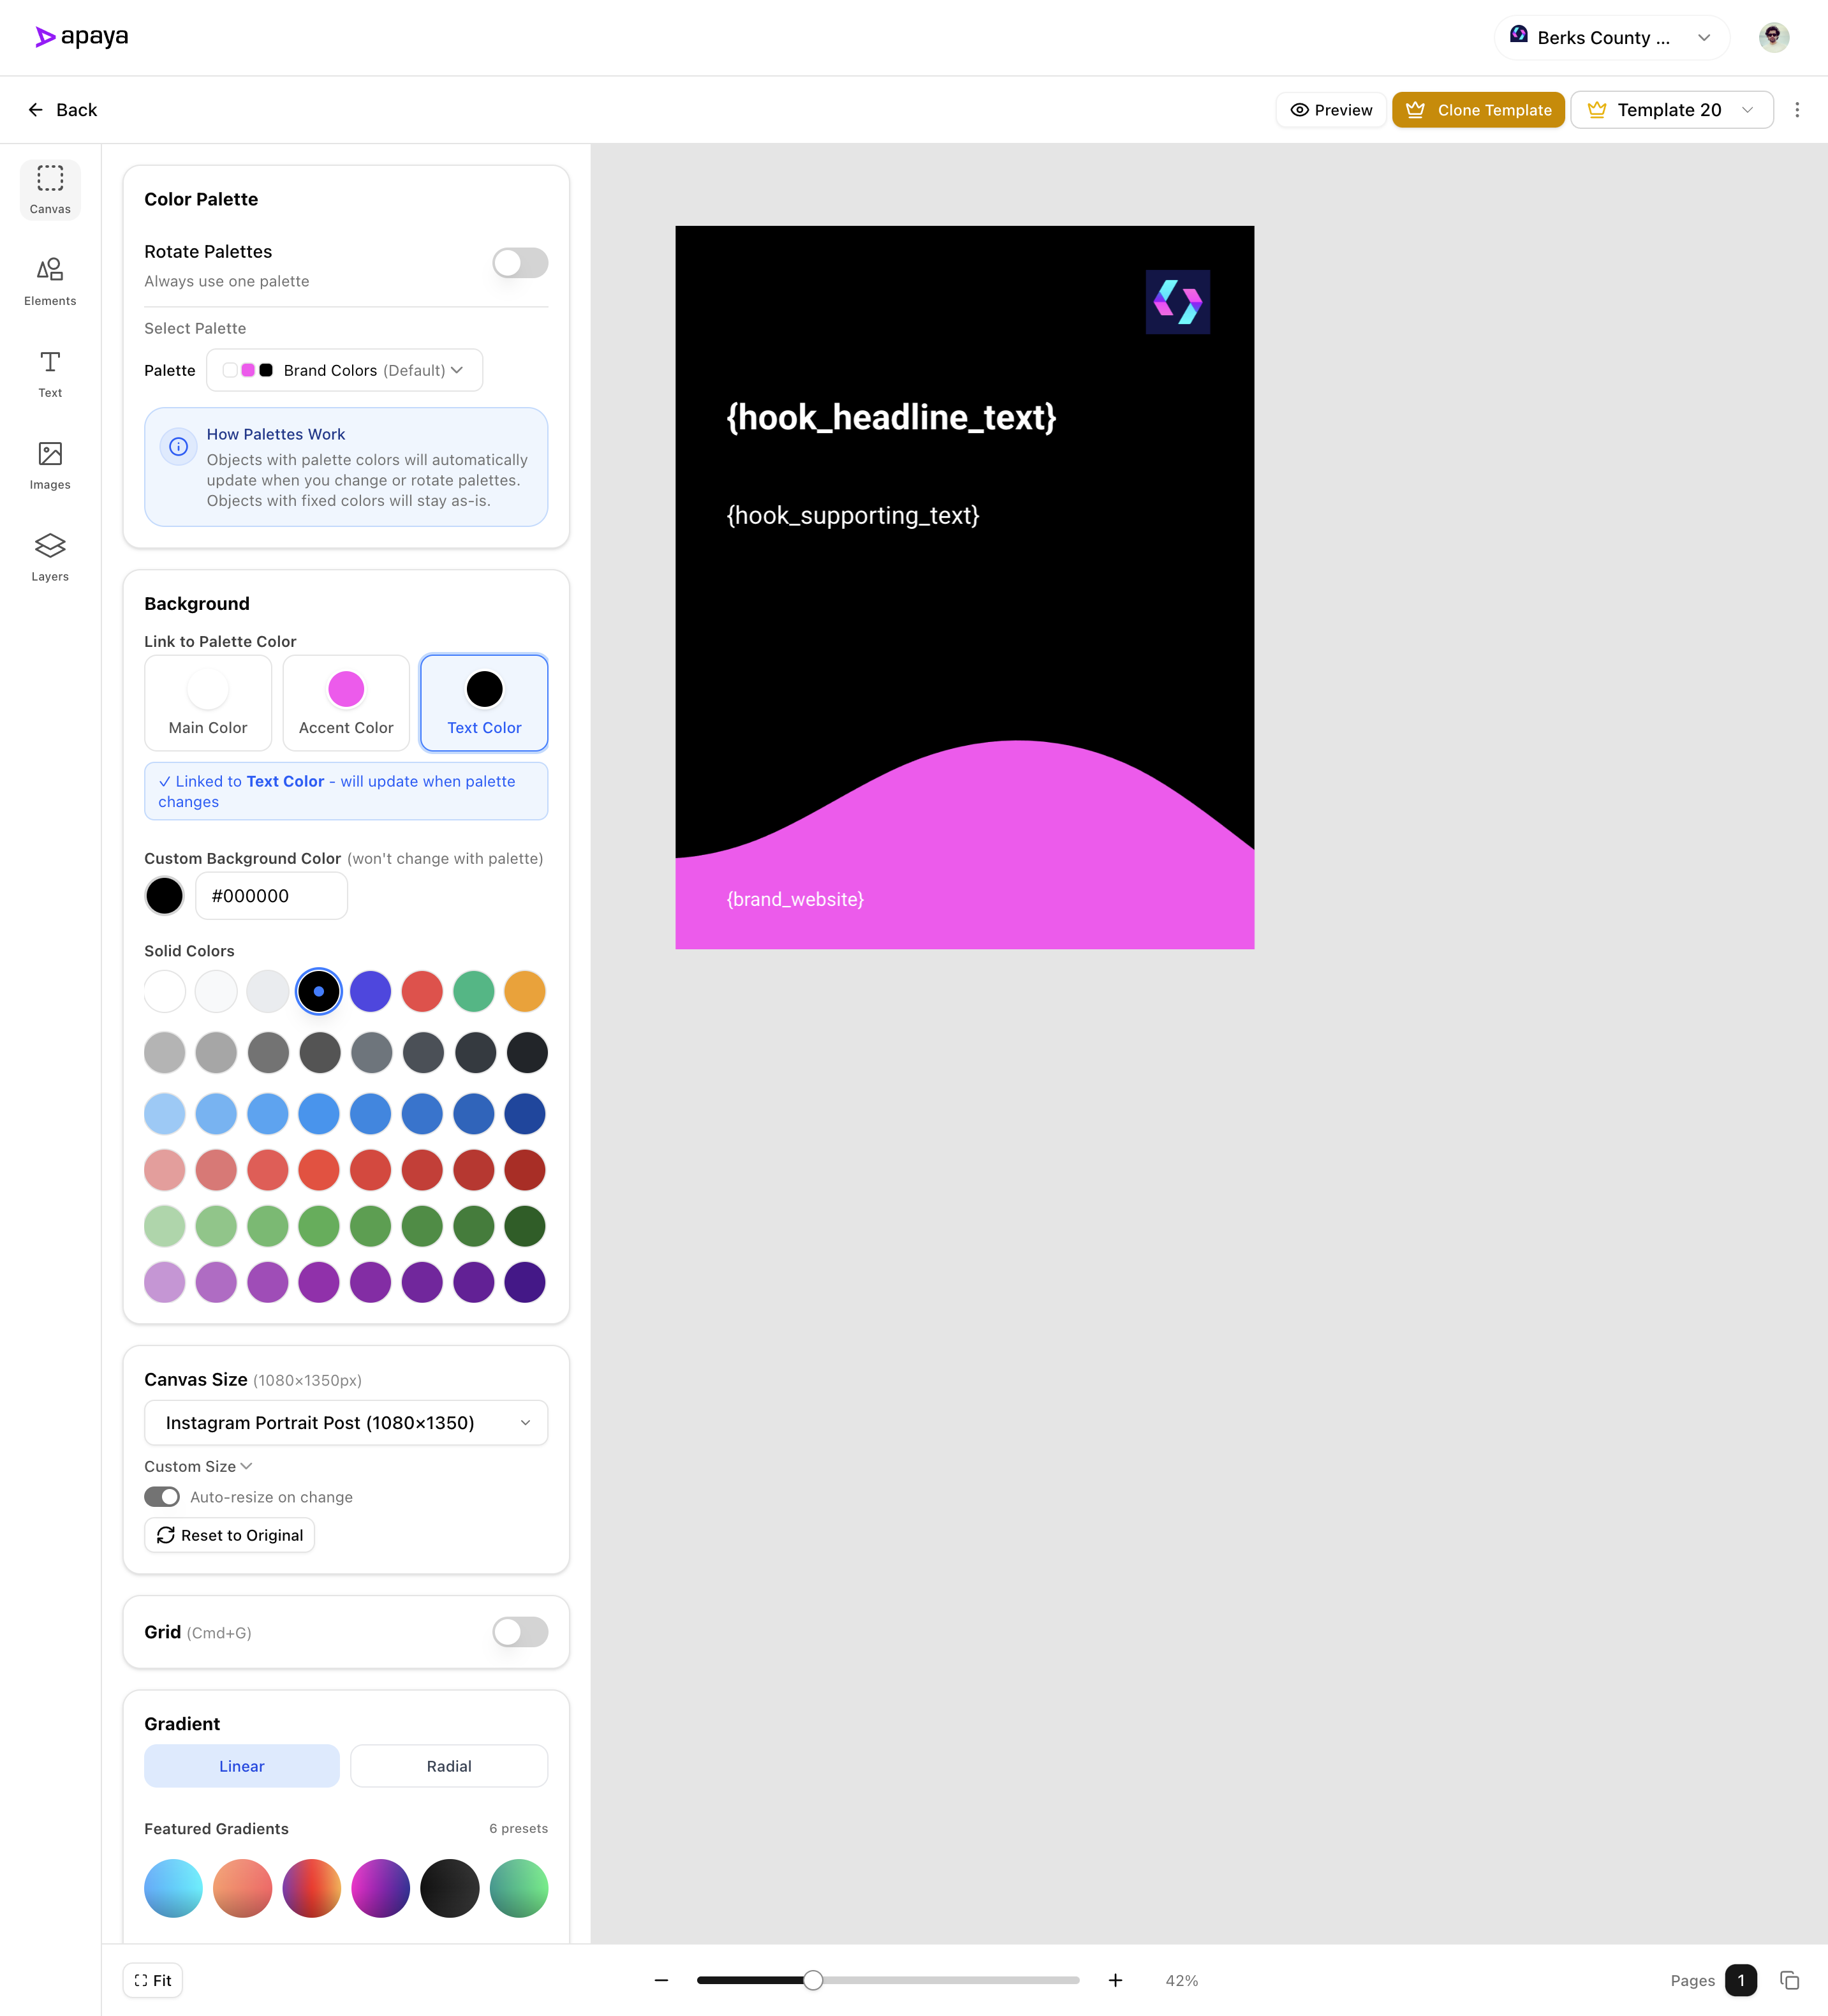The width and height of the screenshot is (1828, 2016).
Task: Expand the Instagram Portrait Post size dropdown
Action: click(346, 1422)
